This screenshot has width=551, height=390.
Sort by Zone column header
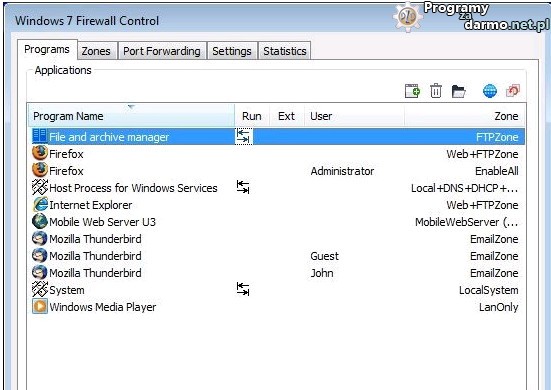click(x=464, y=116)
